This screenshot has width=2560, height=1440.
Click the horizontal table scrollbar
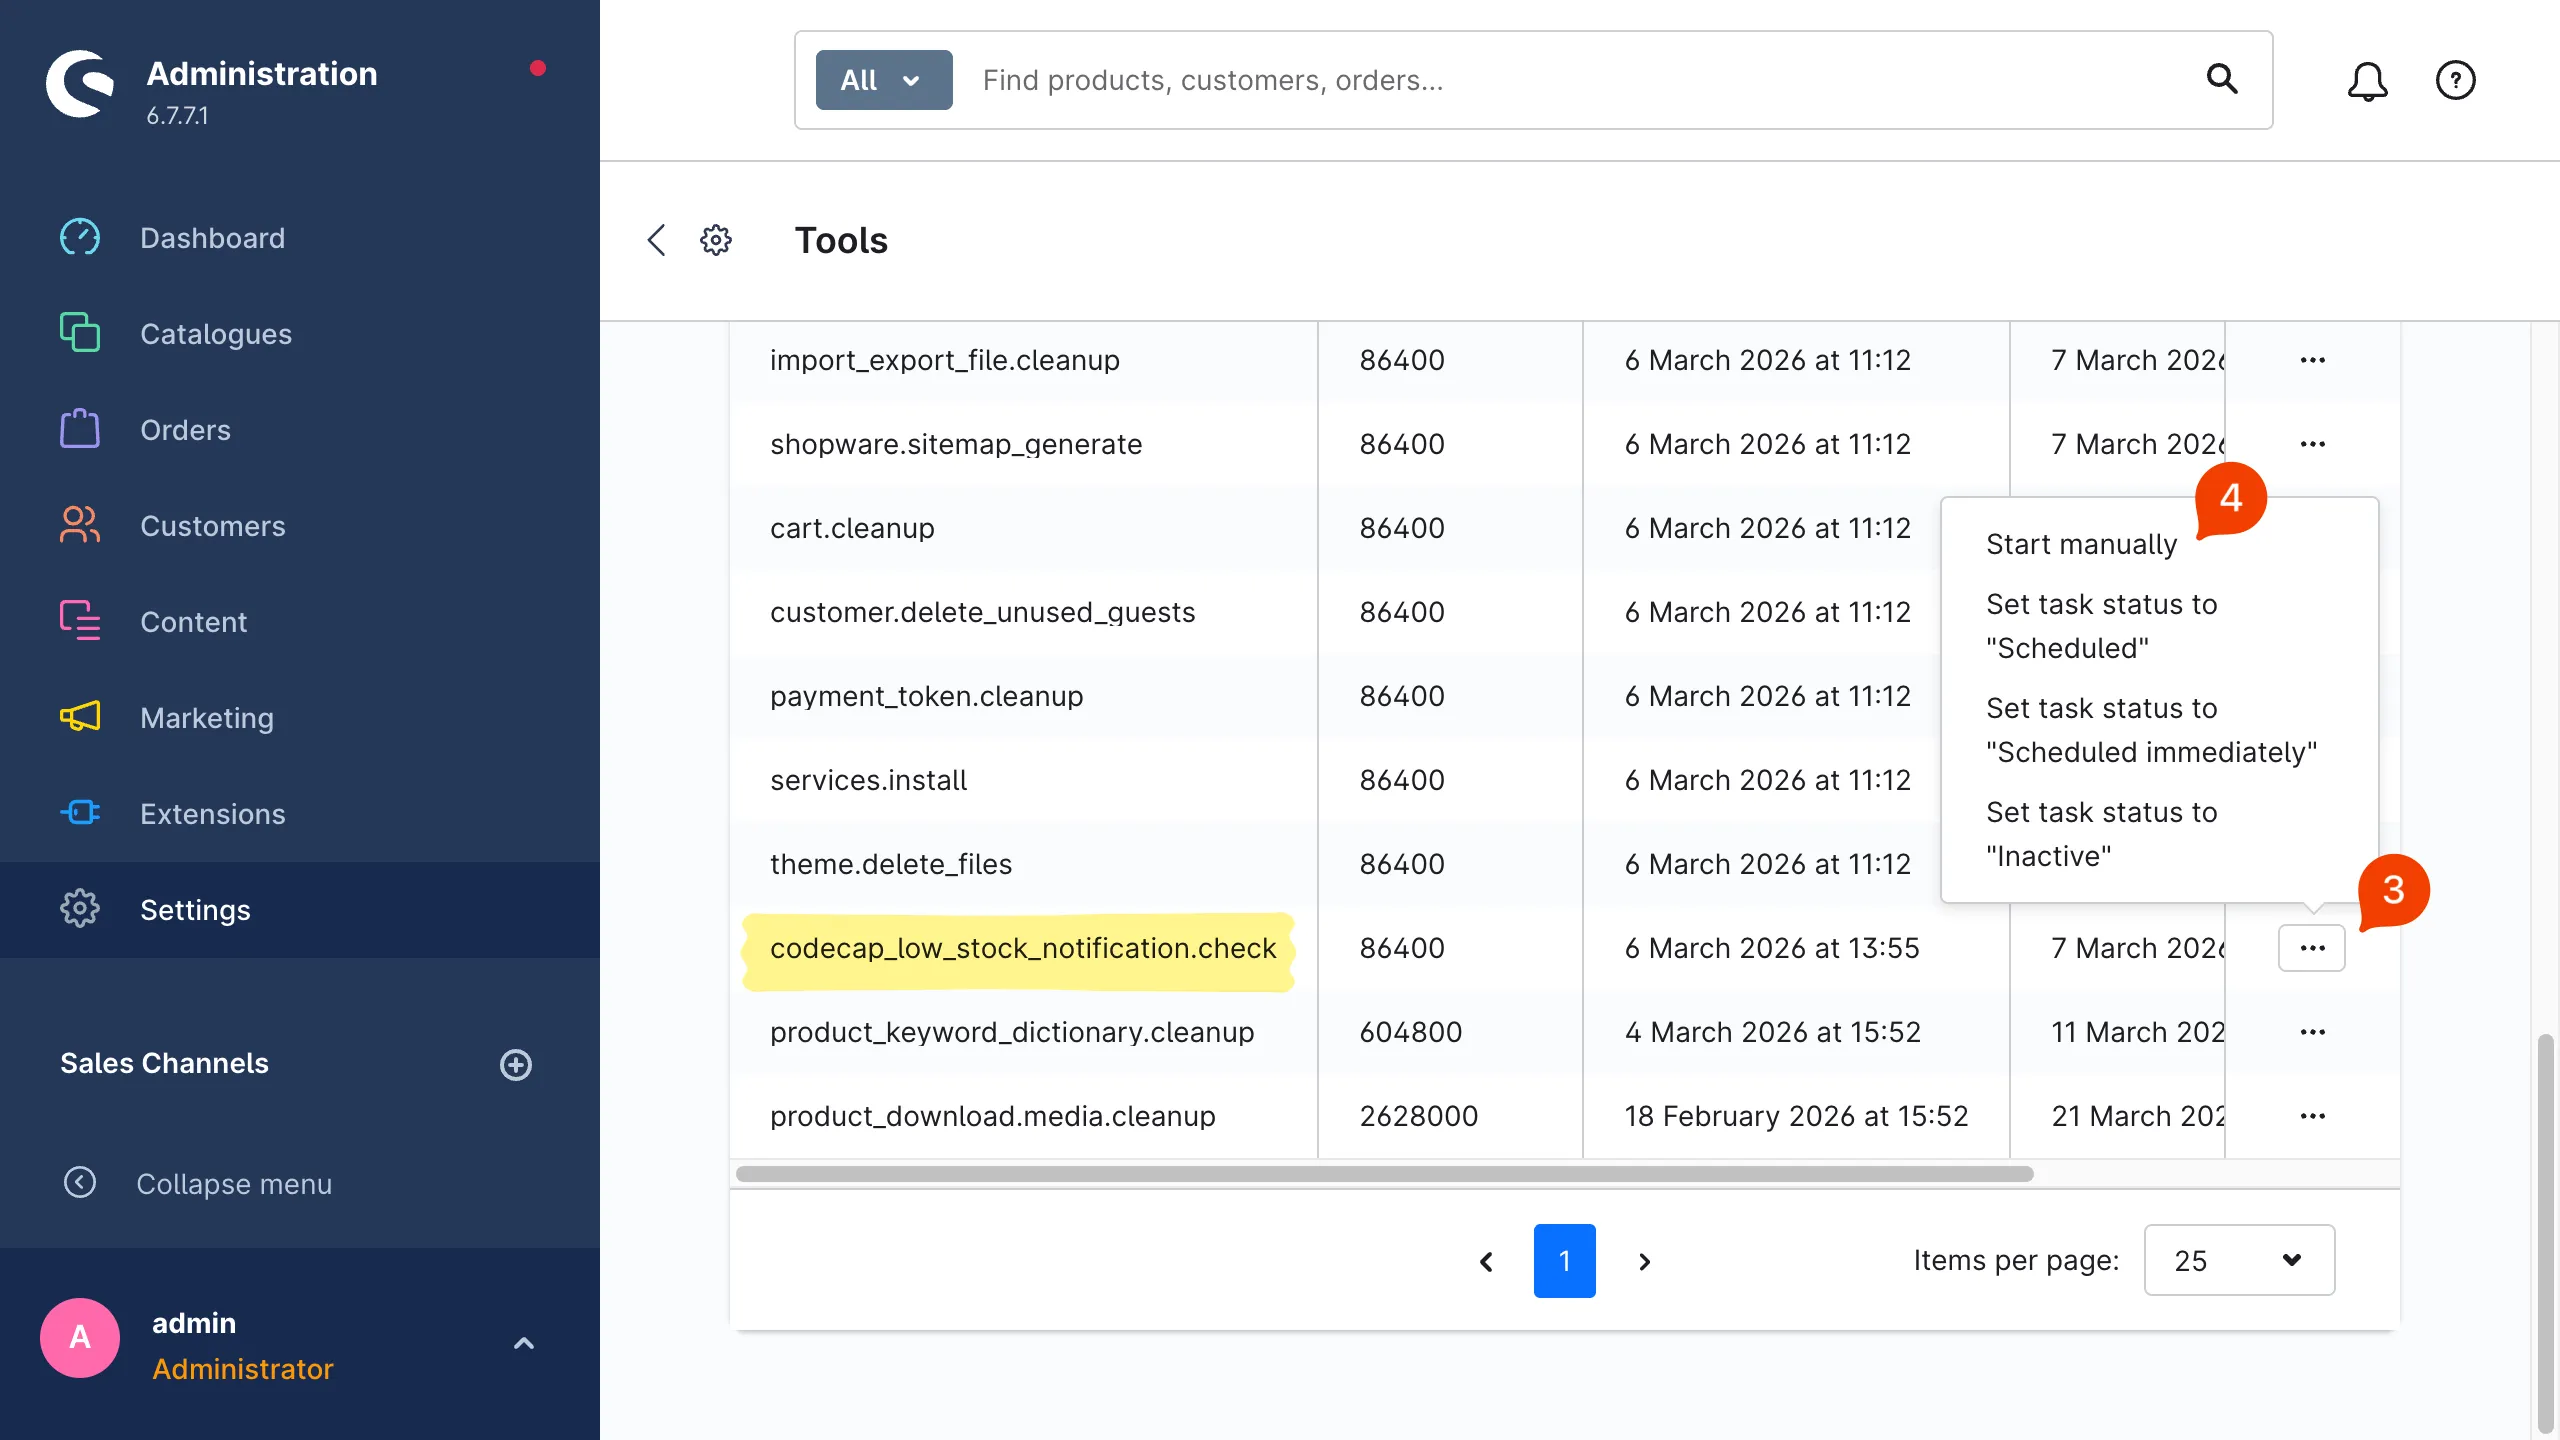tap(1384, 1174)
